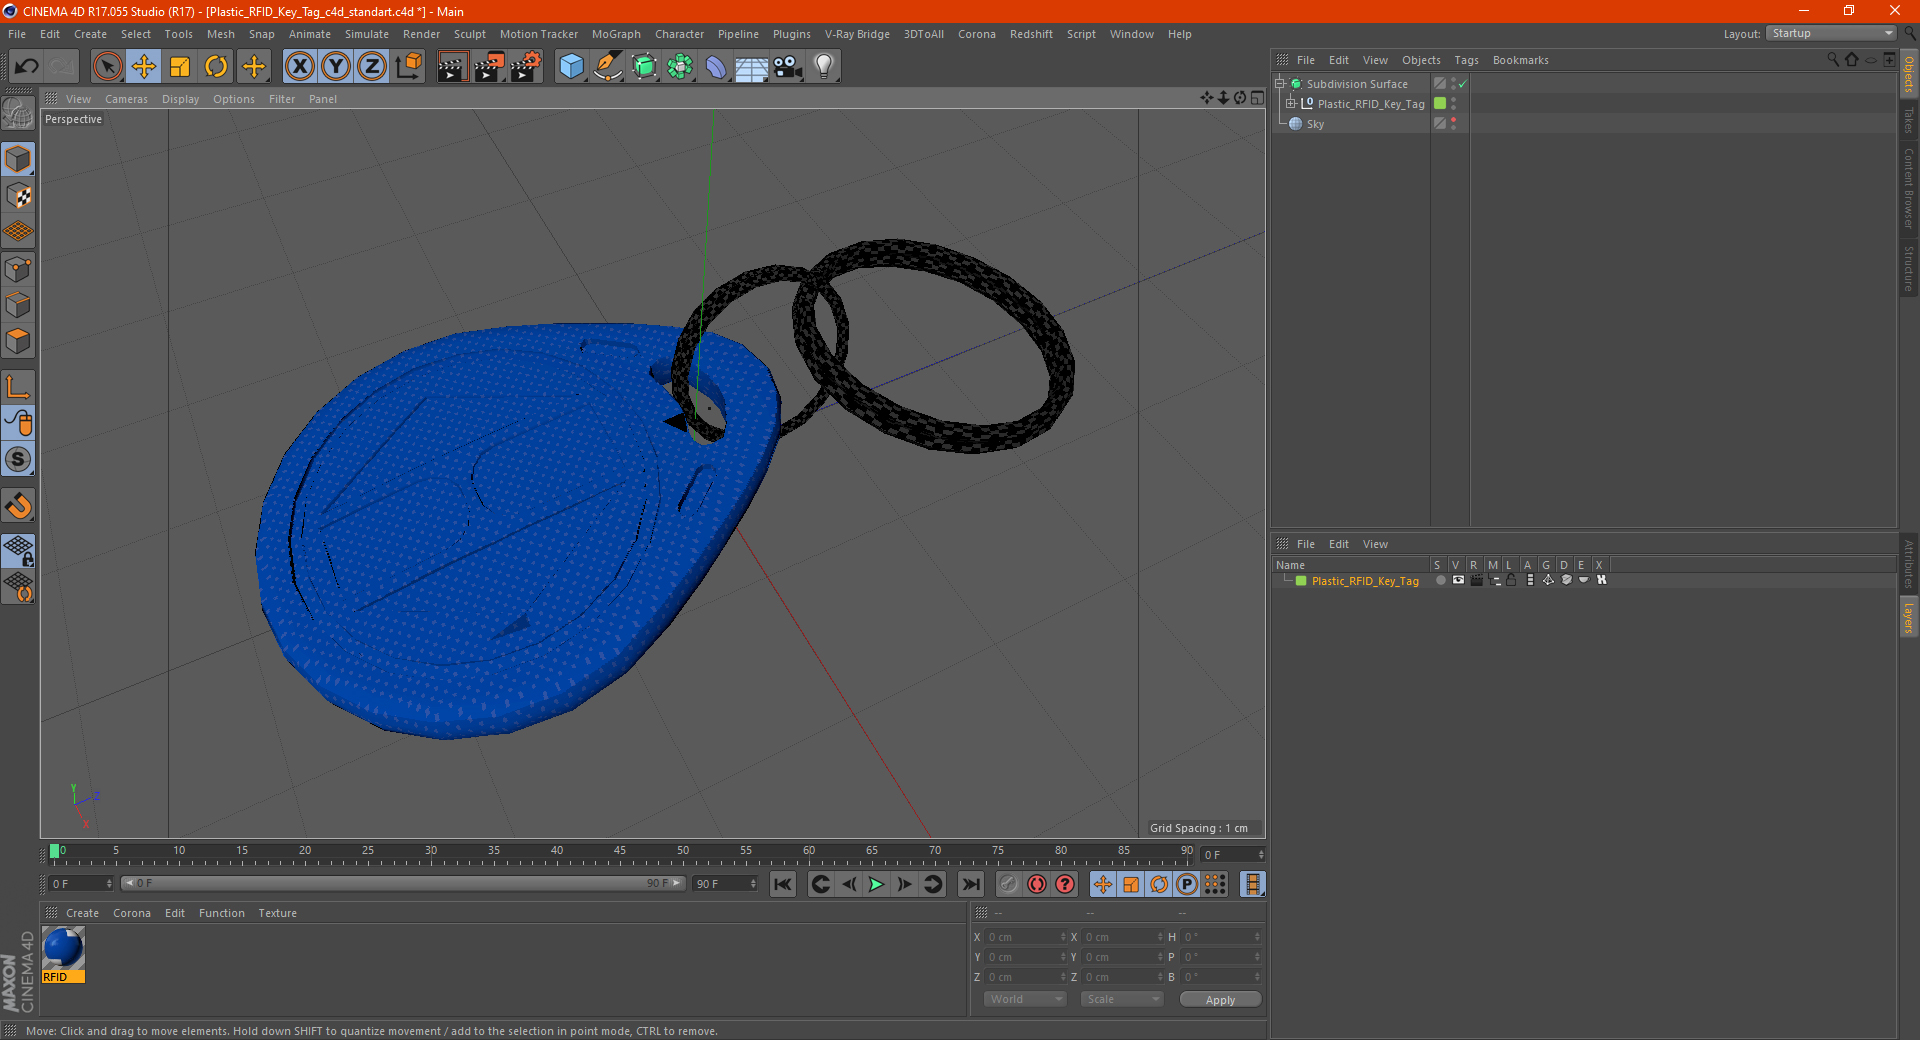The image size is (1920, 1040).
Task: Select the RFID material thumbnail
Action: [x=63, y=955]
